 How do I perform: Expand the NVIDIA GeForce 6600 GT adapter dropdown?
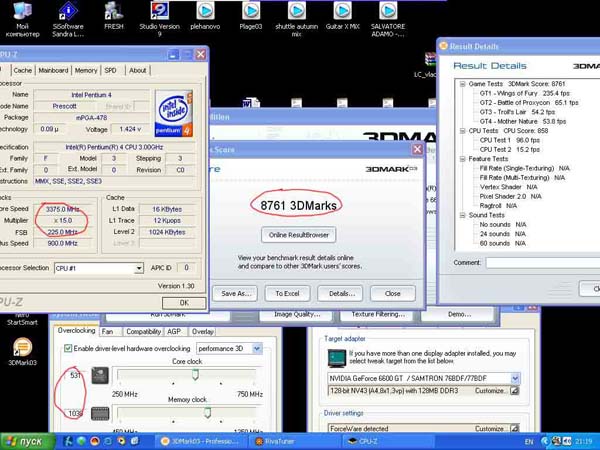tap(514, 379)
